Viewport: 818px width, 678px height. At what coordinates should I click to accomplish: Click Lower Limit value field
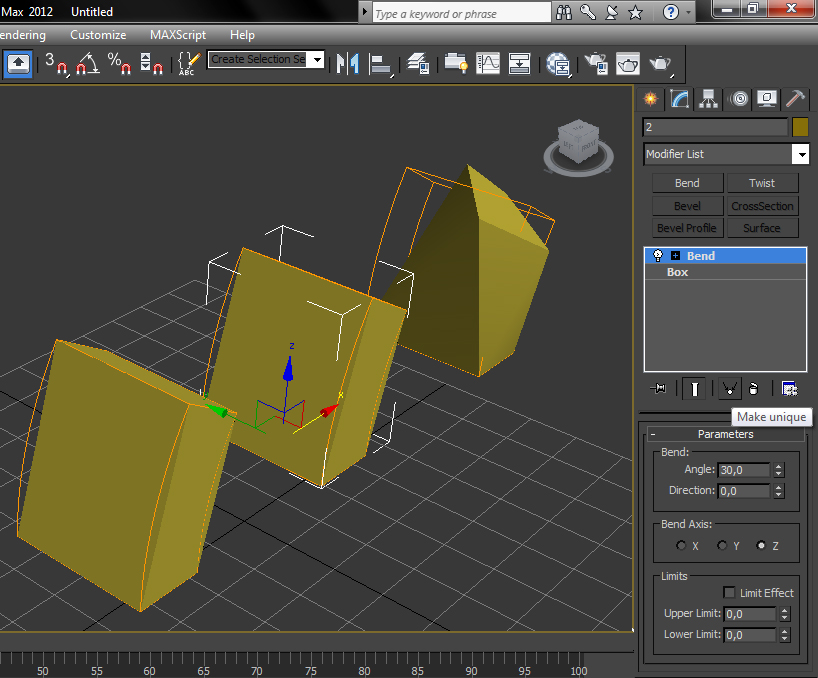pos(750,635)
